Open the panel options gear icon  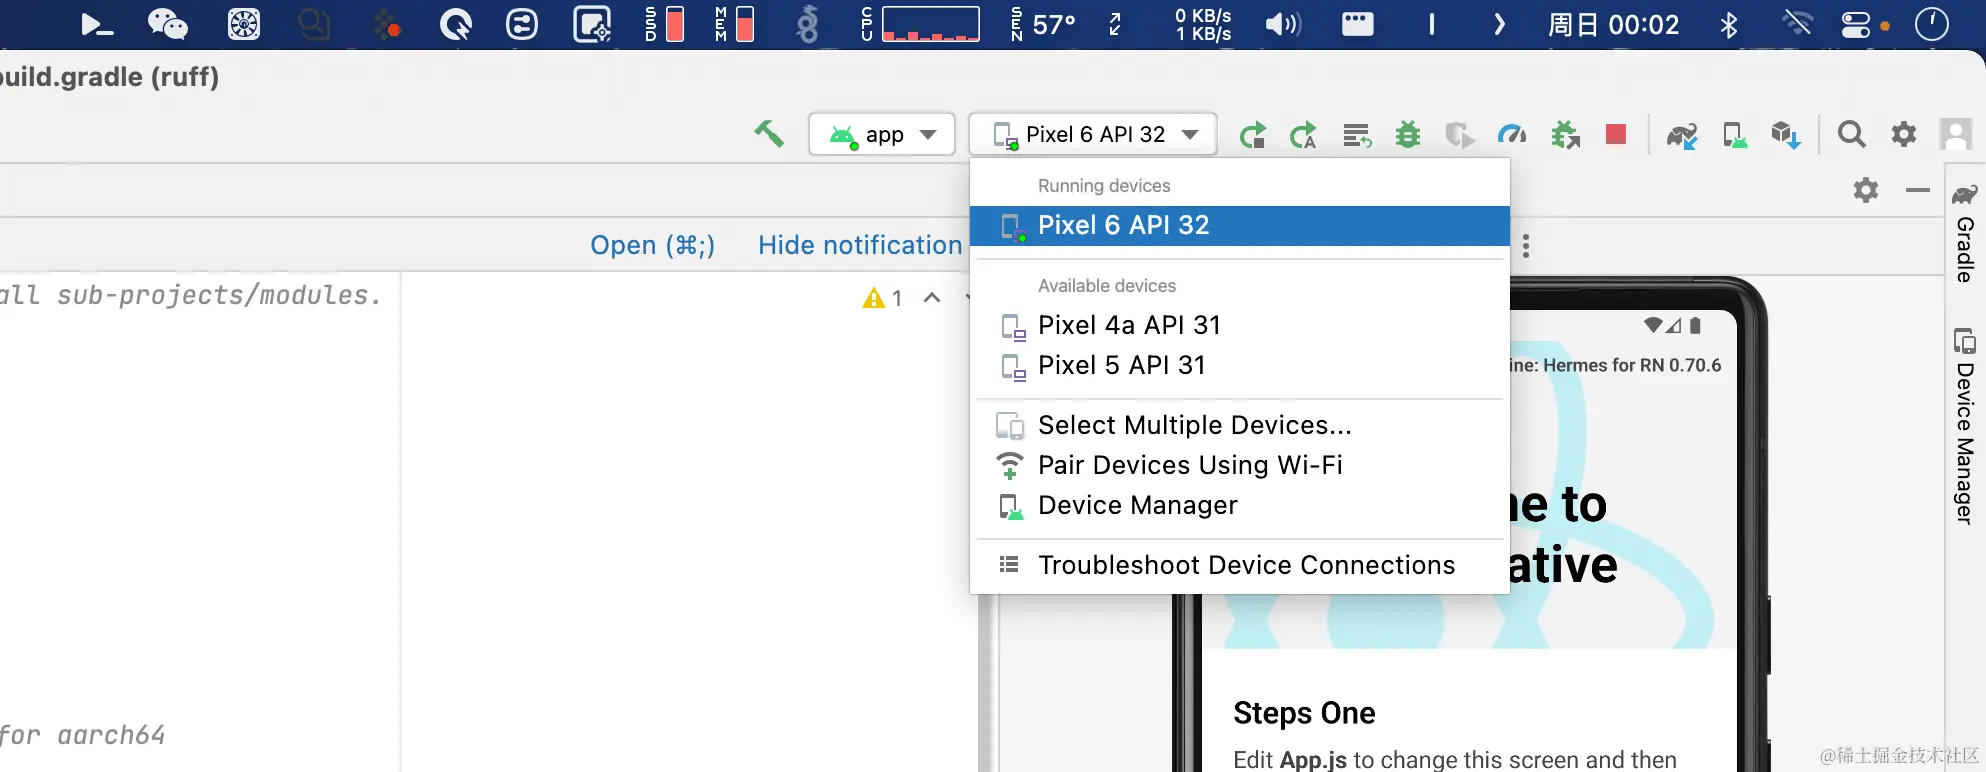coord(1866,190)
